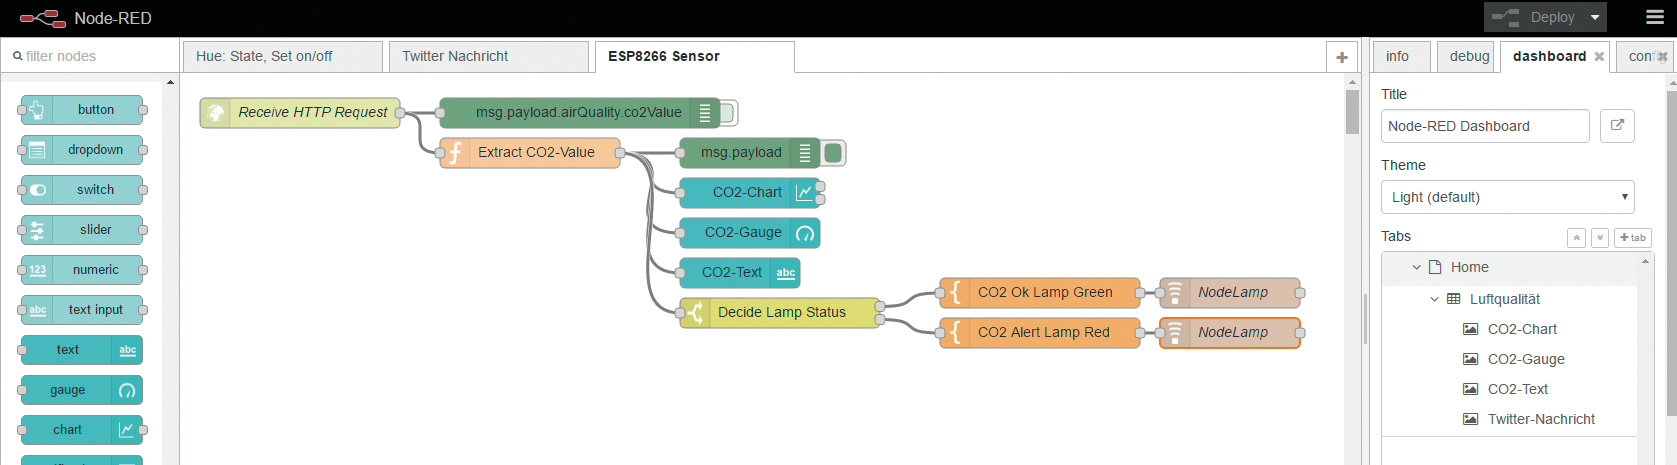Image resolution: width=1677 pixels, height=465 pixels.
Task: Select CO2-Text in the dashboard tree
Action: point(1517,389)
